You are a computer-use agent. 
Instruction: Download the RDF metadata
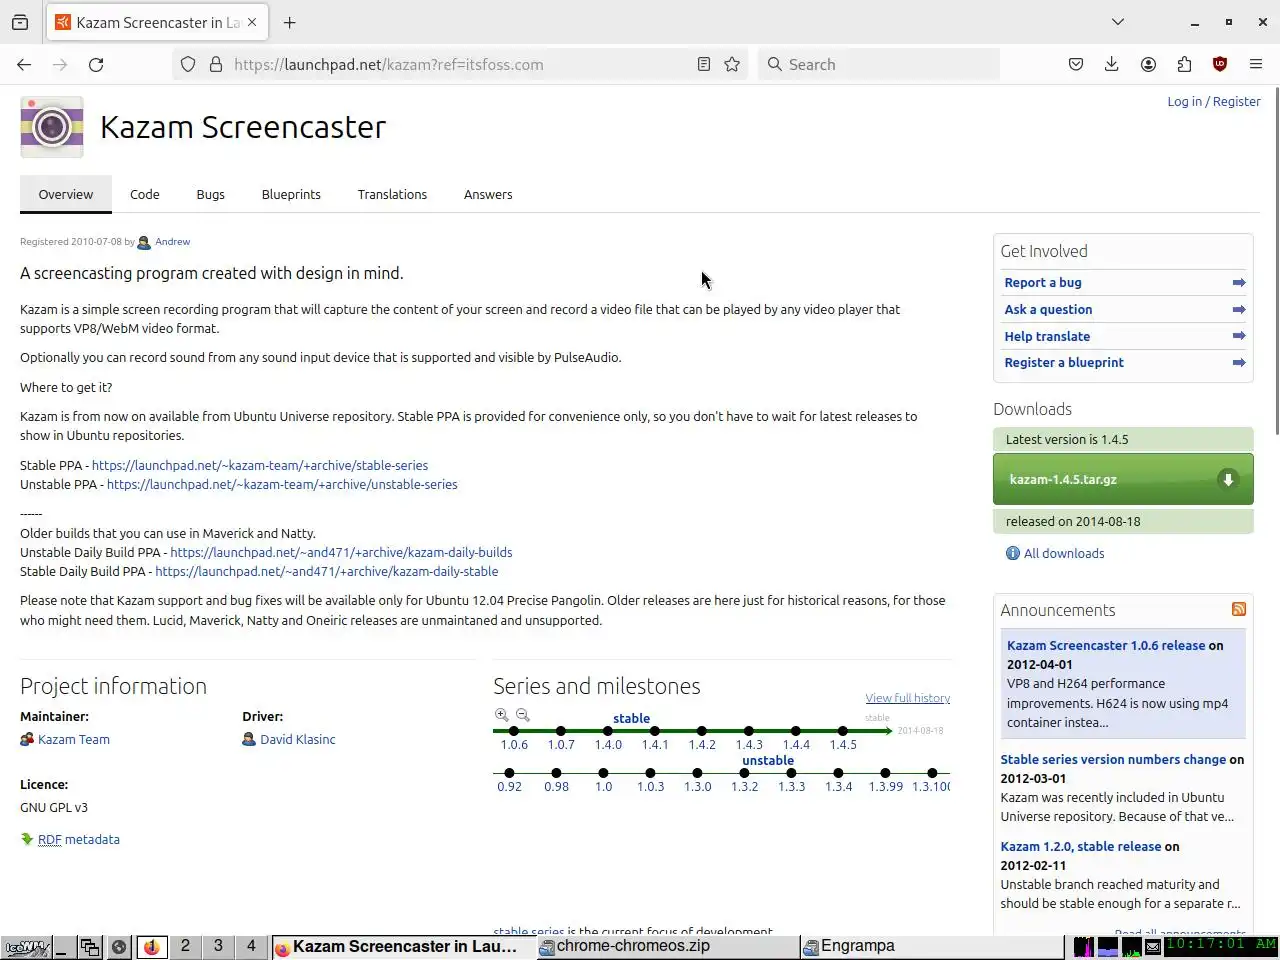(x=78, y=840)
